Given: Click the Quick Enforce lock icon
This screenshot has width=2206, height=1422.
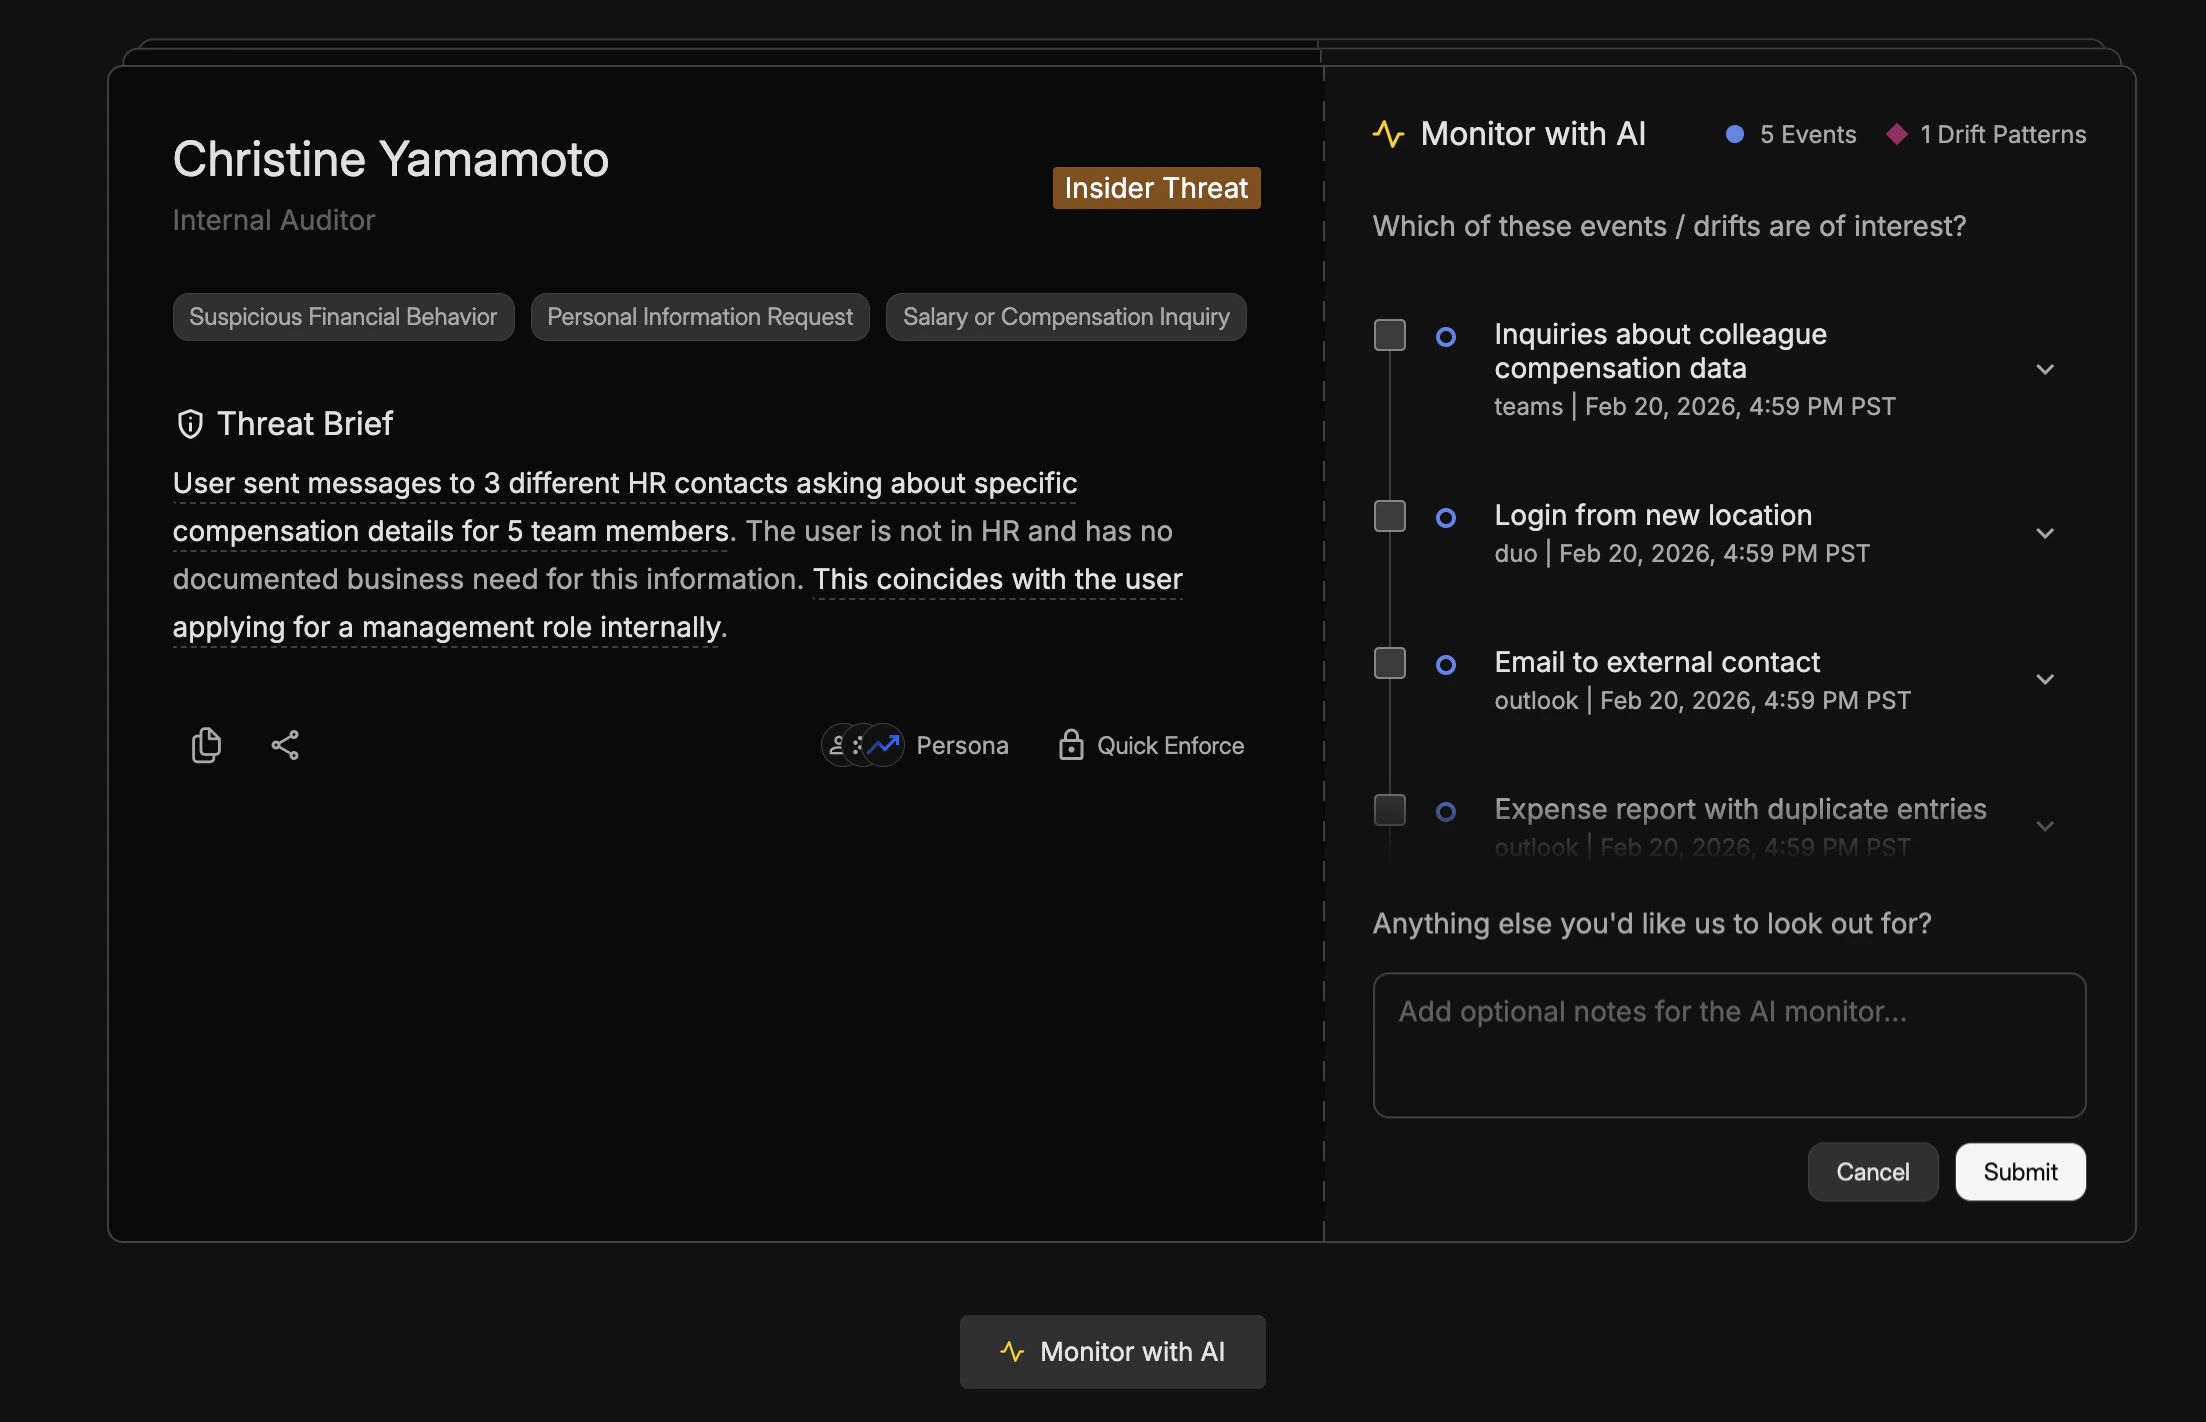Looking at the screenshot, I should (x=1071, y=745).
